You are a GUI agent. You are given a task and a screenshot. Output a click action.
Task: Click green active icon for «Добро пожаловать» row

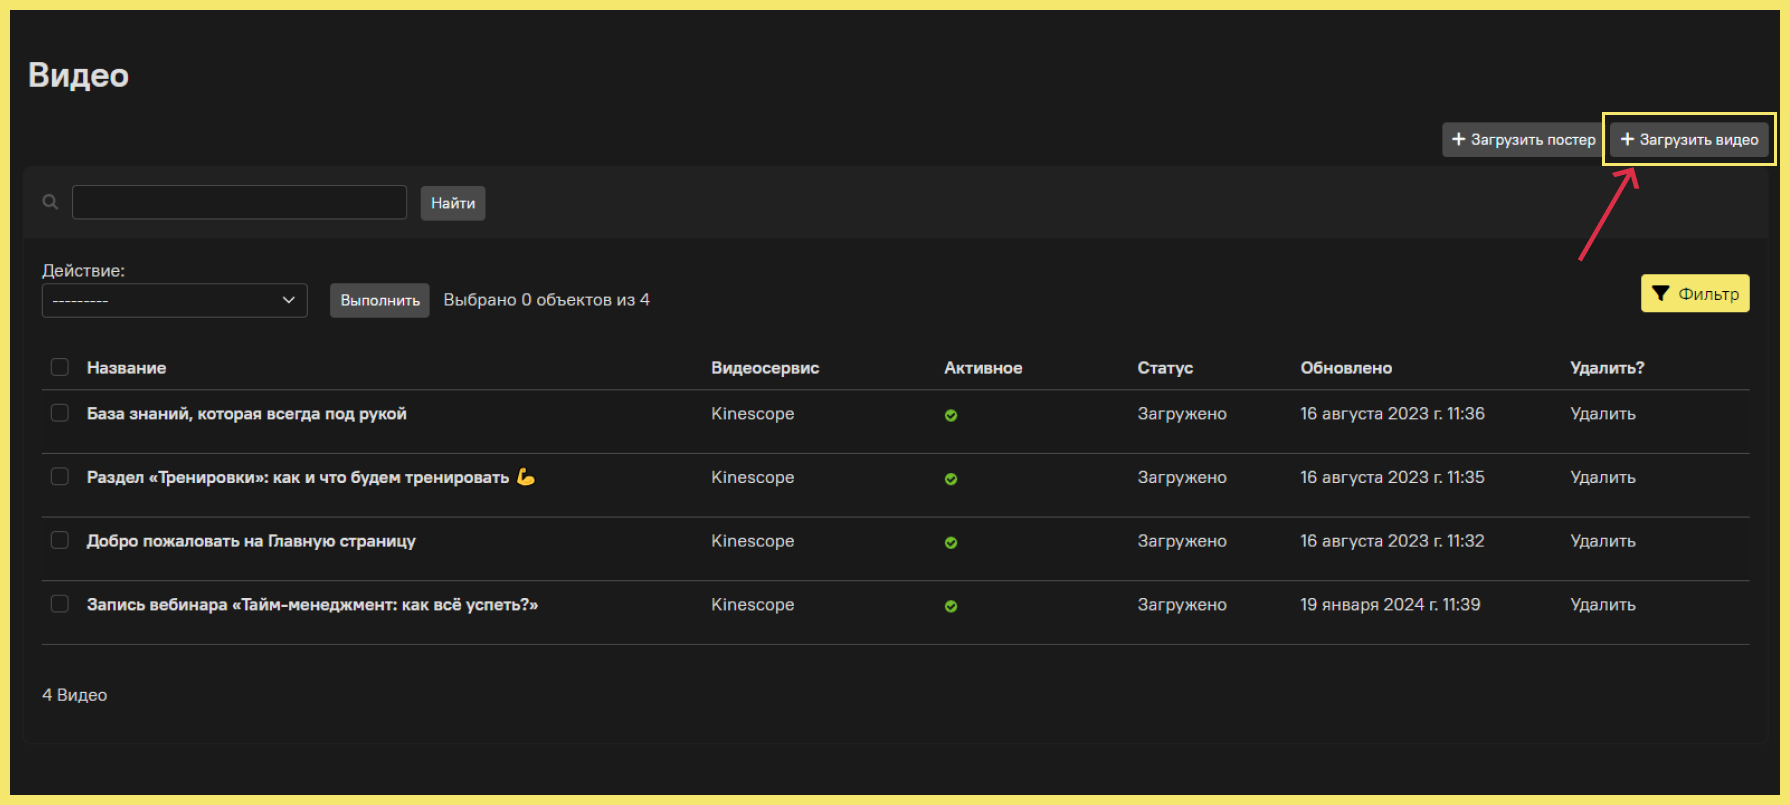point(951,542)
